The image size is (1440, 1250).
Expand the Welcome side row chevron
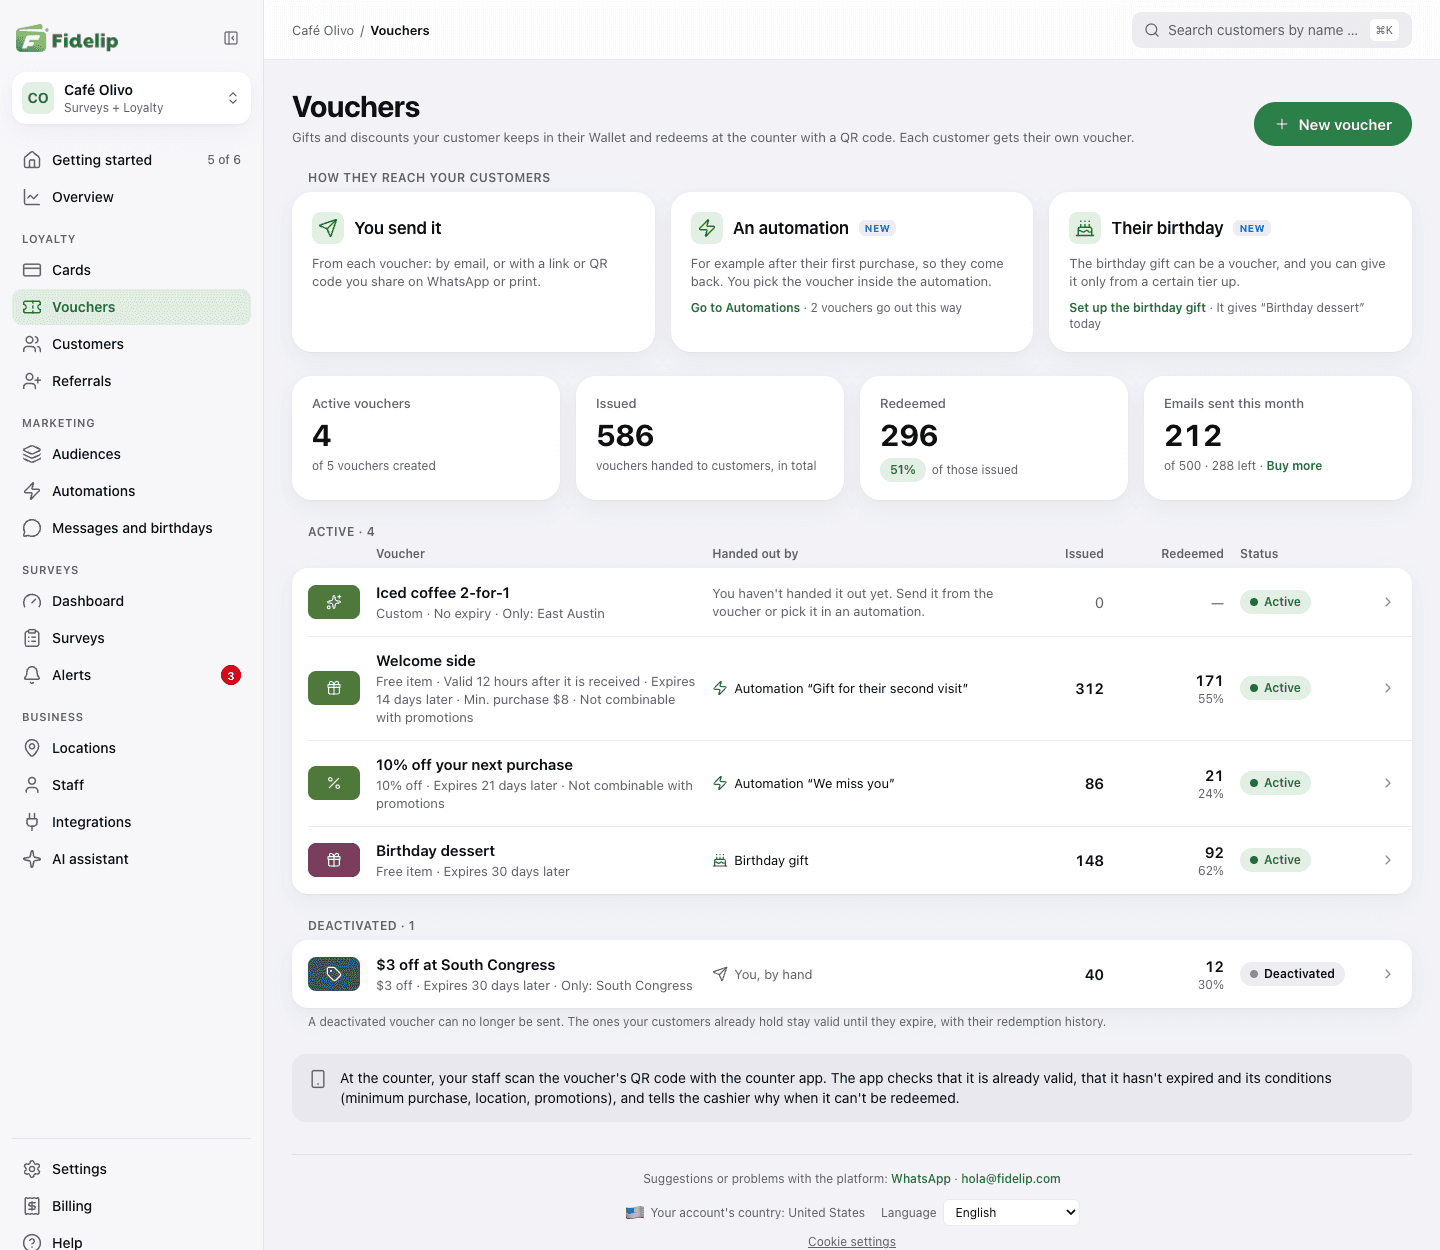pyautogui.click(x=1388, y=688)
